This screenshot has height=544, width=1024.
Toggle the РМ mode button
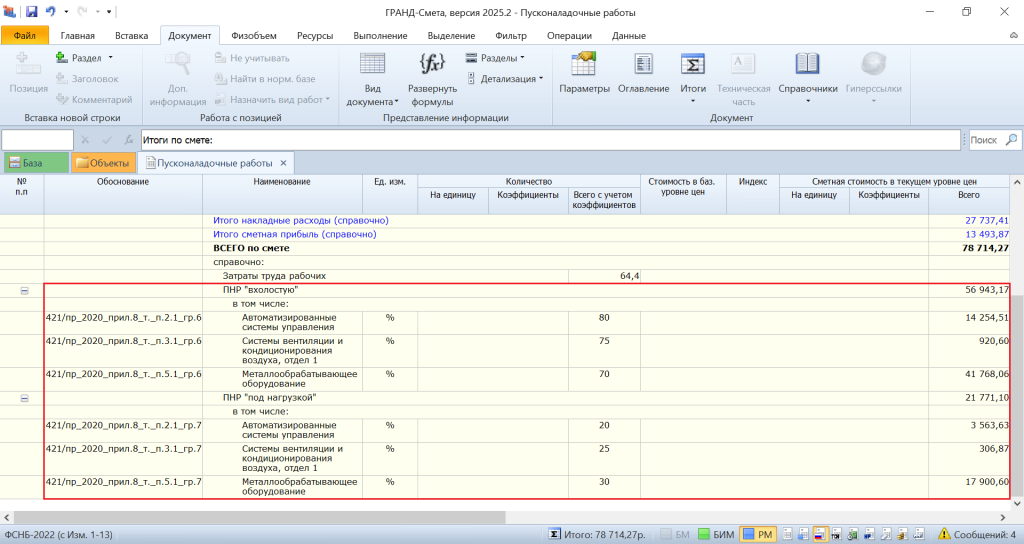tap(758, 535)
